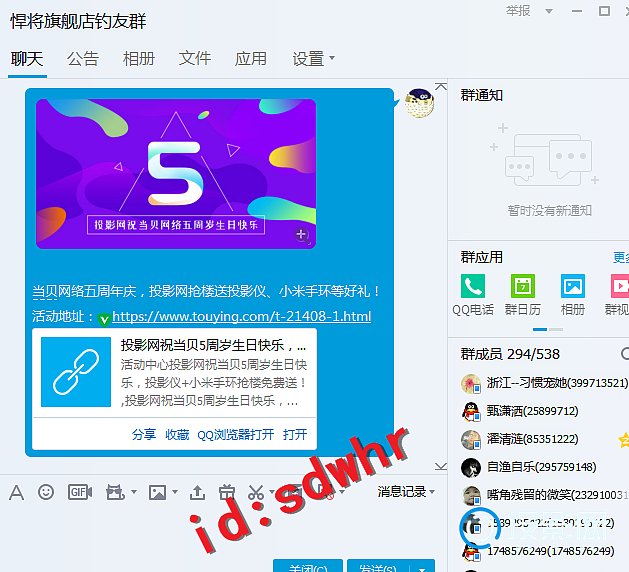Click the group title 悍将旗舰店钓友群
The image size is (629, 572).
click(x=78, y=21)
